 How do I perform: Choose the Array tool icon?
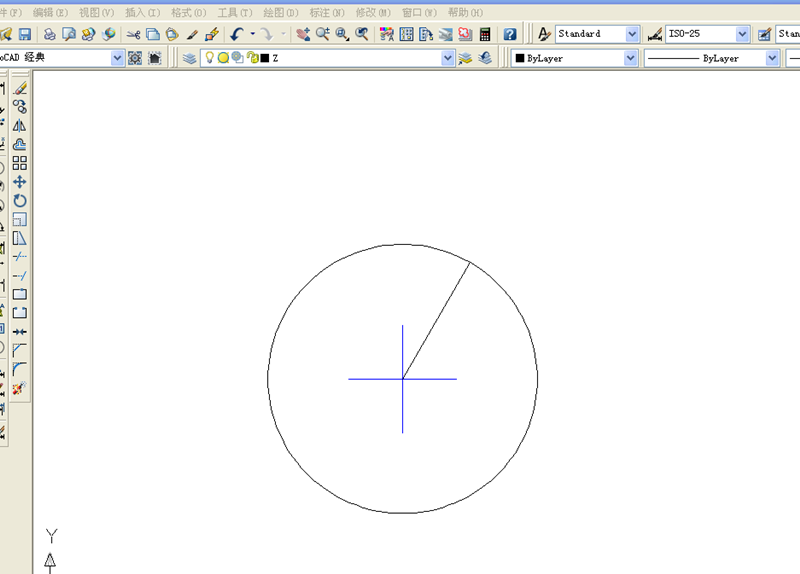(x=20, y=163)
